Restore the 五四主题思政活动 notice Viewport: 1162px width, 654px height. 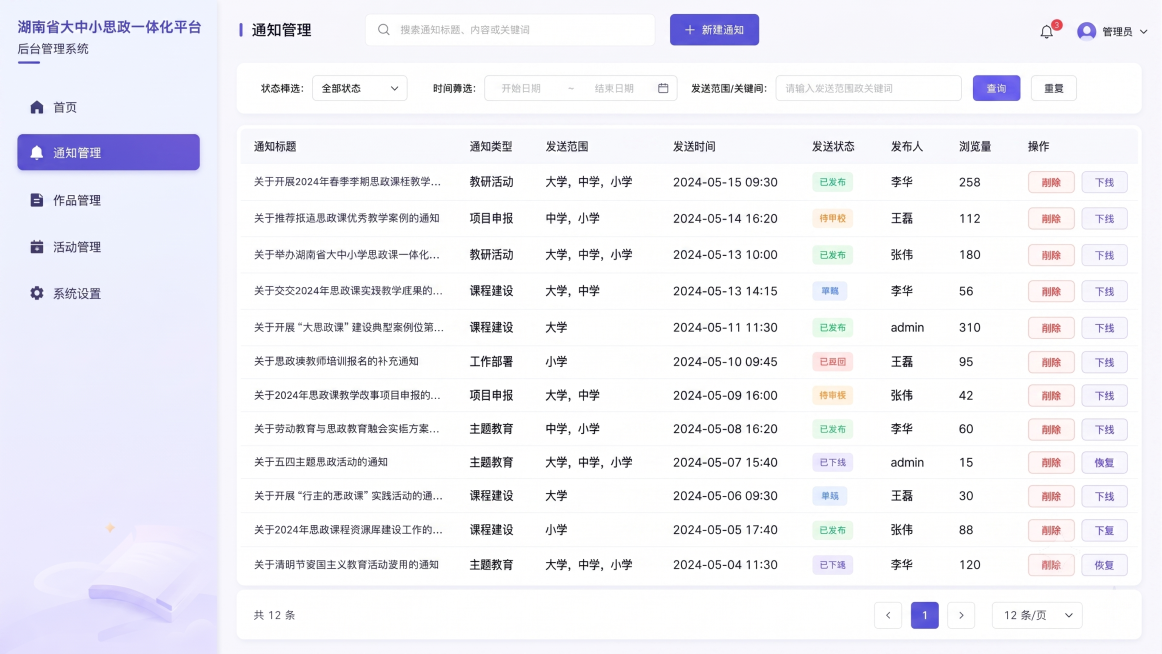(1104, 462)
